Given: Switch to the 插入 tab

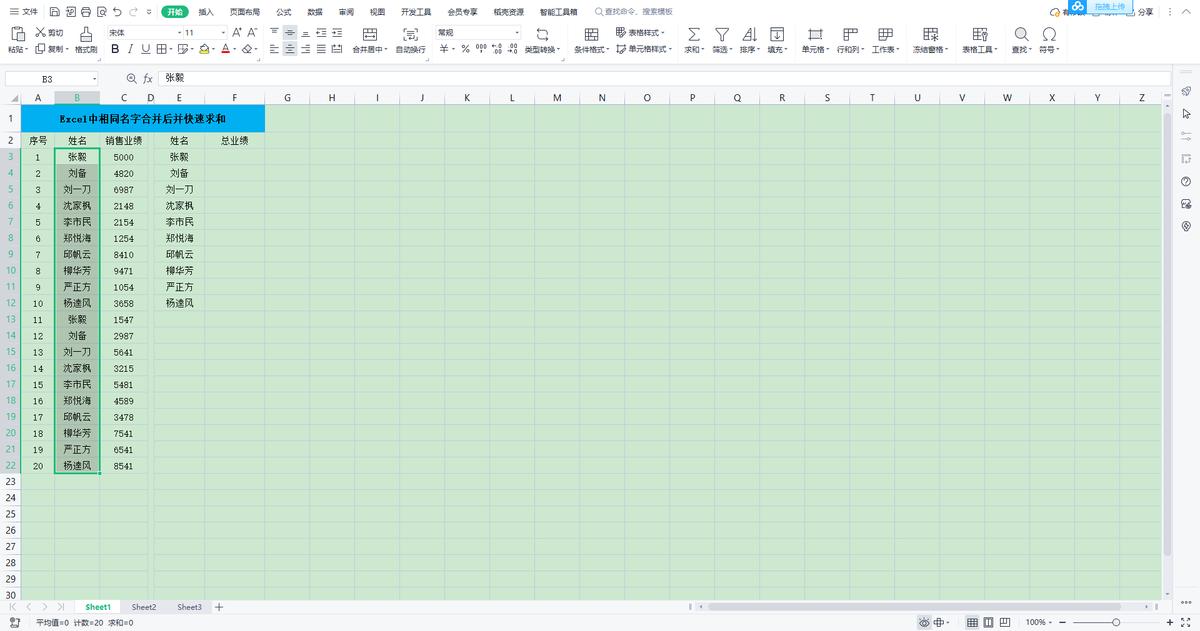Looking at the screenshot, I should 206,12.
